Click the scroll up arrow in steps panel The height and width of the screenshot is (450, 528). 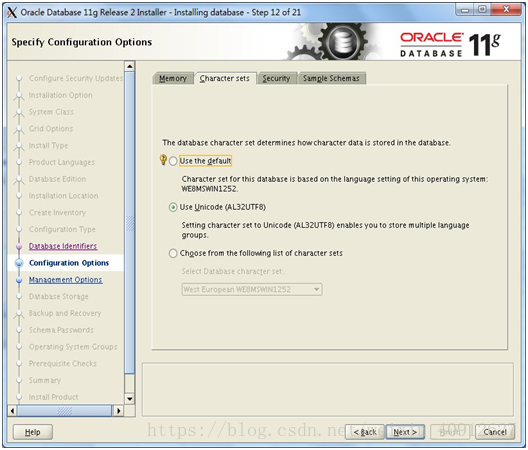pos(130,66)
